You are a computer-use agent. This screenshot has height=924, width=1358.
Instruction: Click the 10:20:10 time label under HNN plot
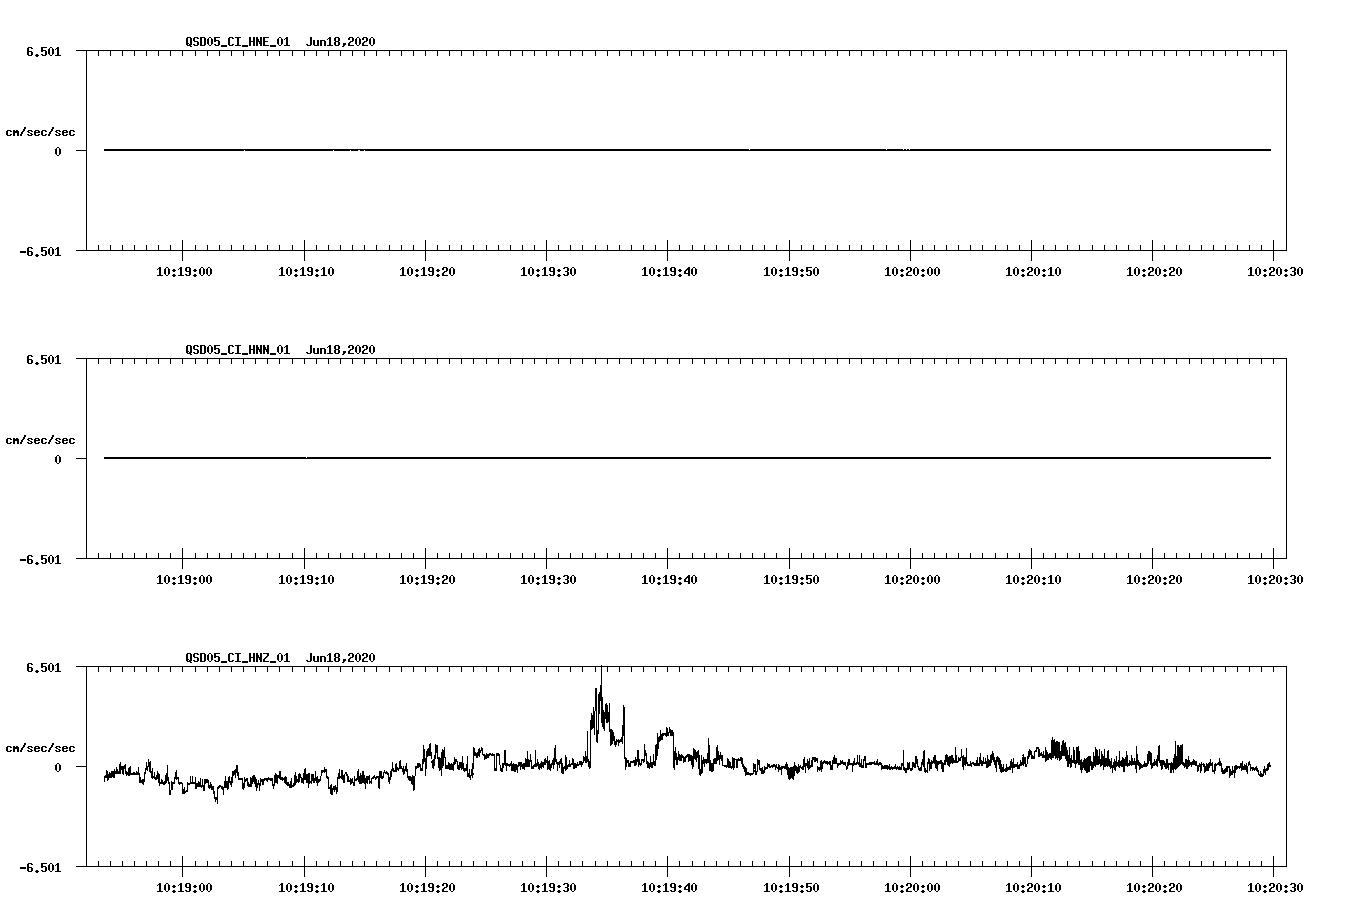pos(1032,579)
